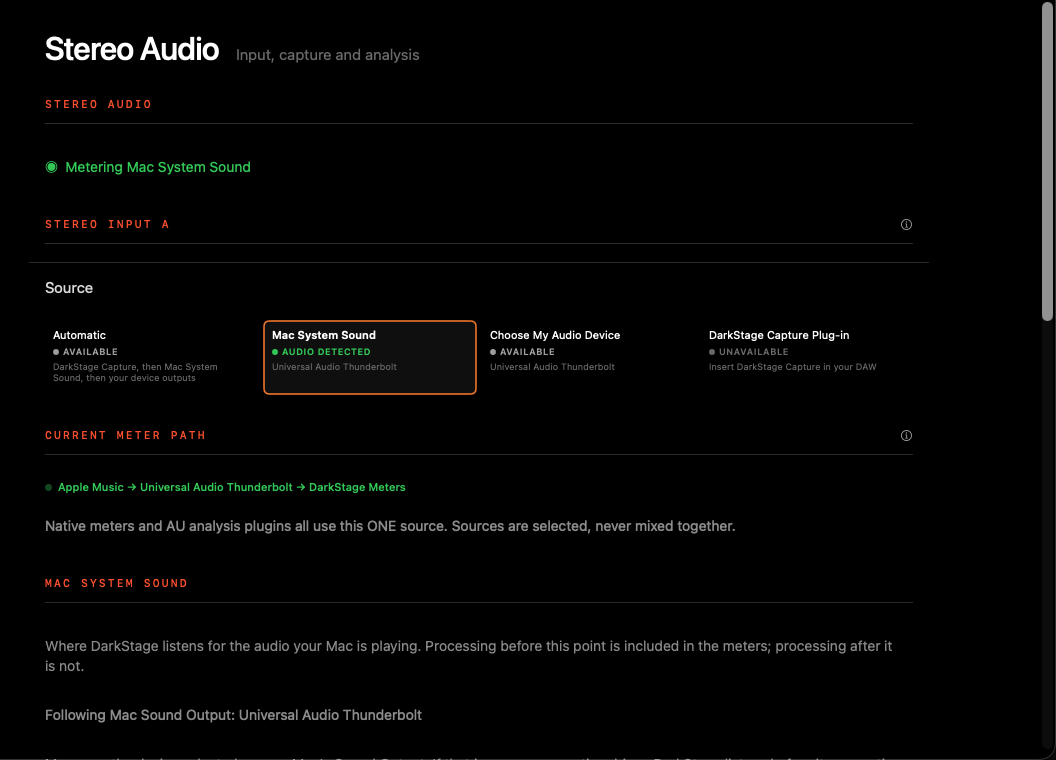The width and height of the screenshot is (1056, 760).
Task: Click Universal Audio Thunderbolt under Choose My Audio Device
Action: [x=552, y=367]
